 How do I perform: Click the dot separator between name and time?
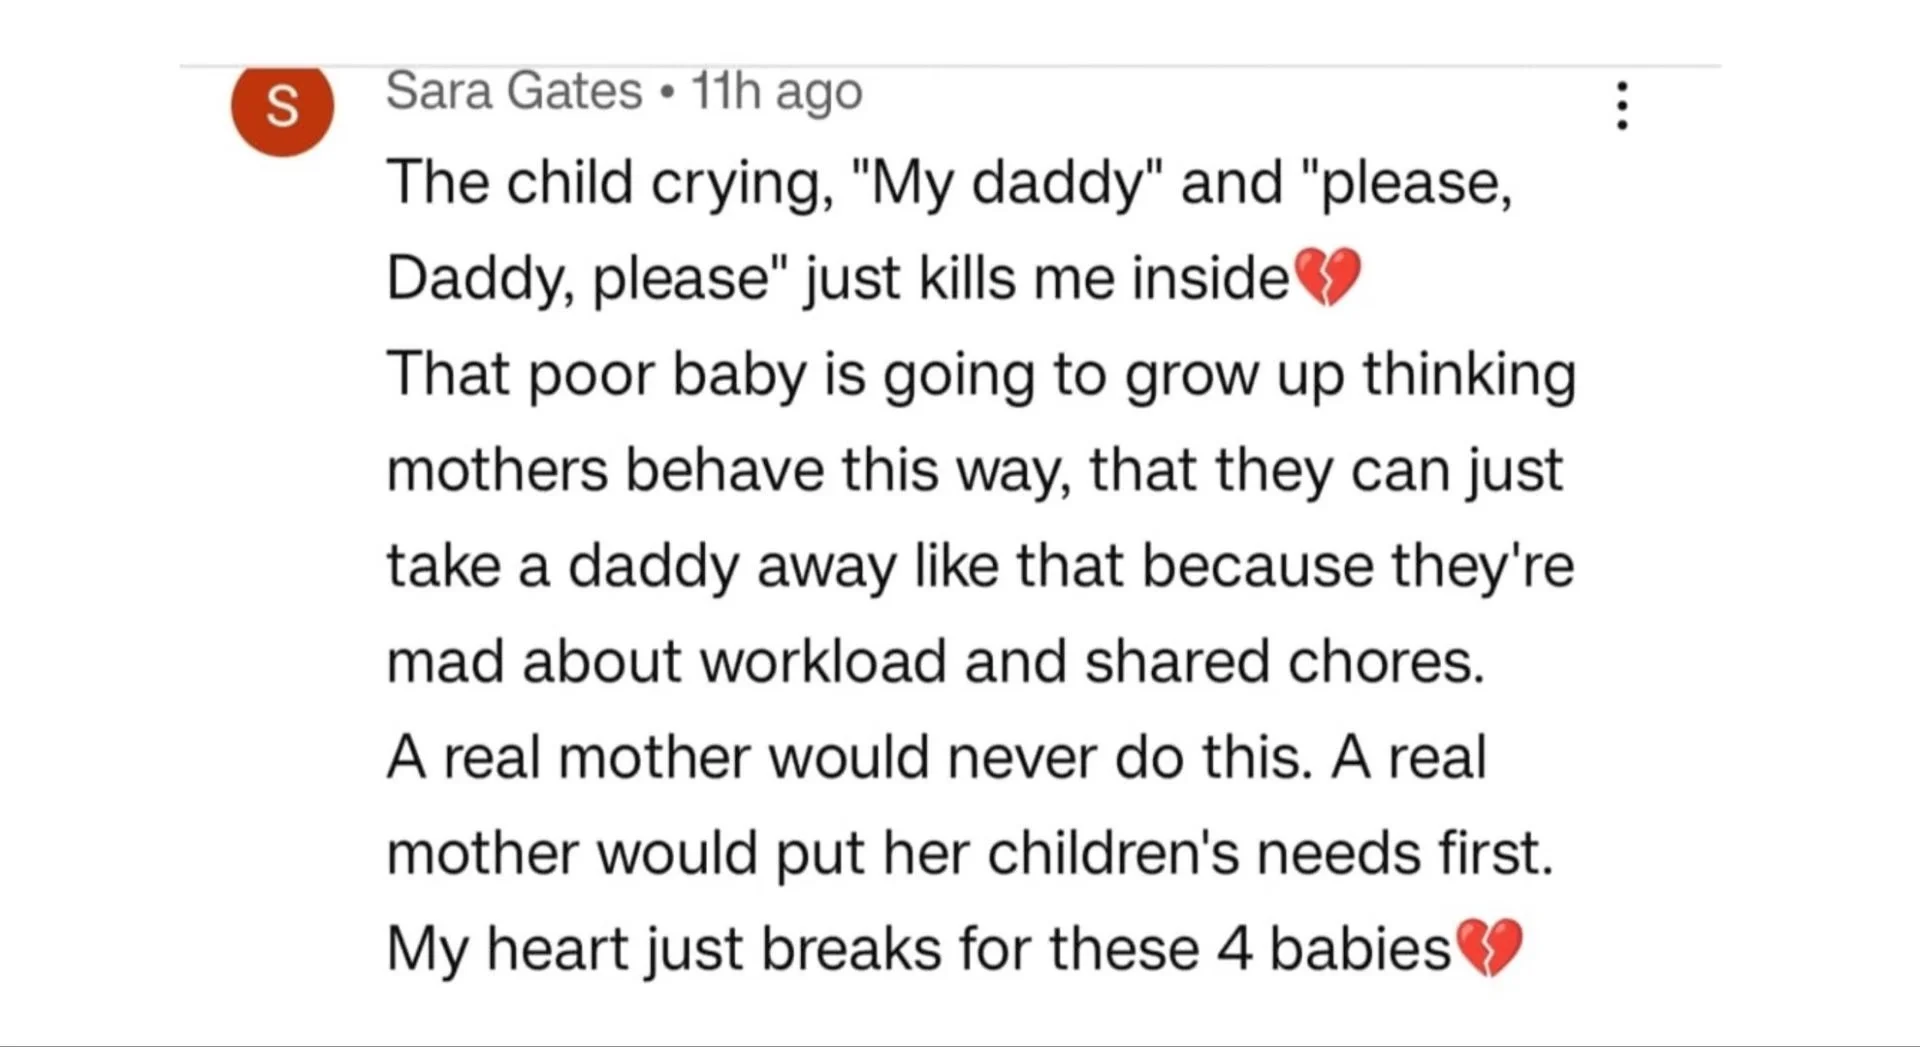pyautogui.click(x=667, y=94)
